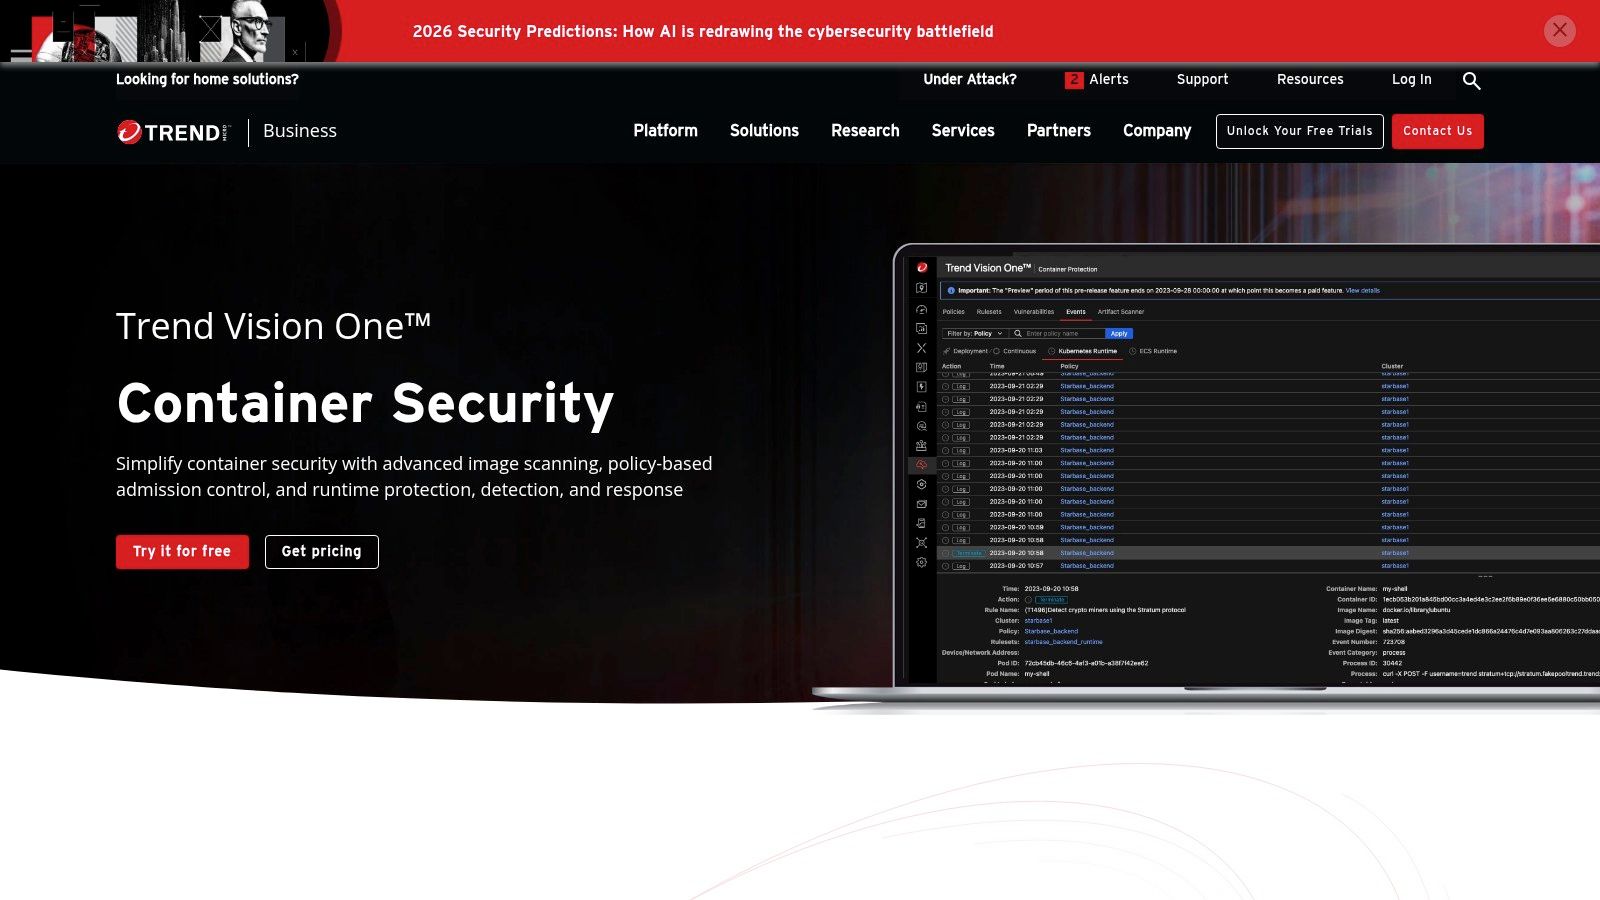Open the settings gear at bottom of dashboard sidebar
Screen dimensions: 1600x900
coord(921,563)
